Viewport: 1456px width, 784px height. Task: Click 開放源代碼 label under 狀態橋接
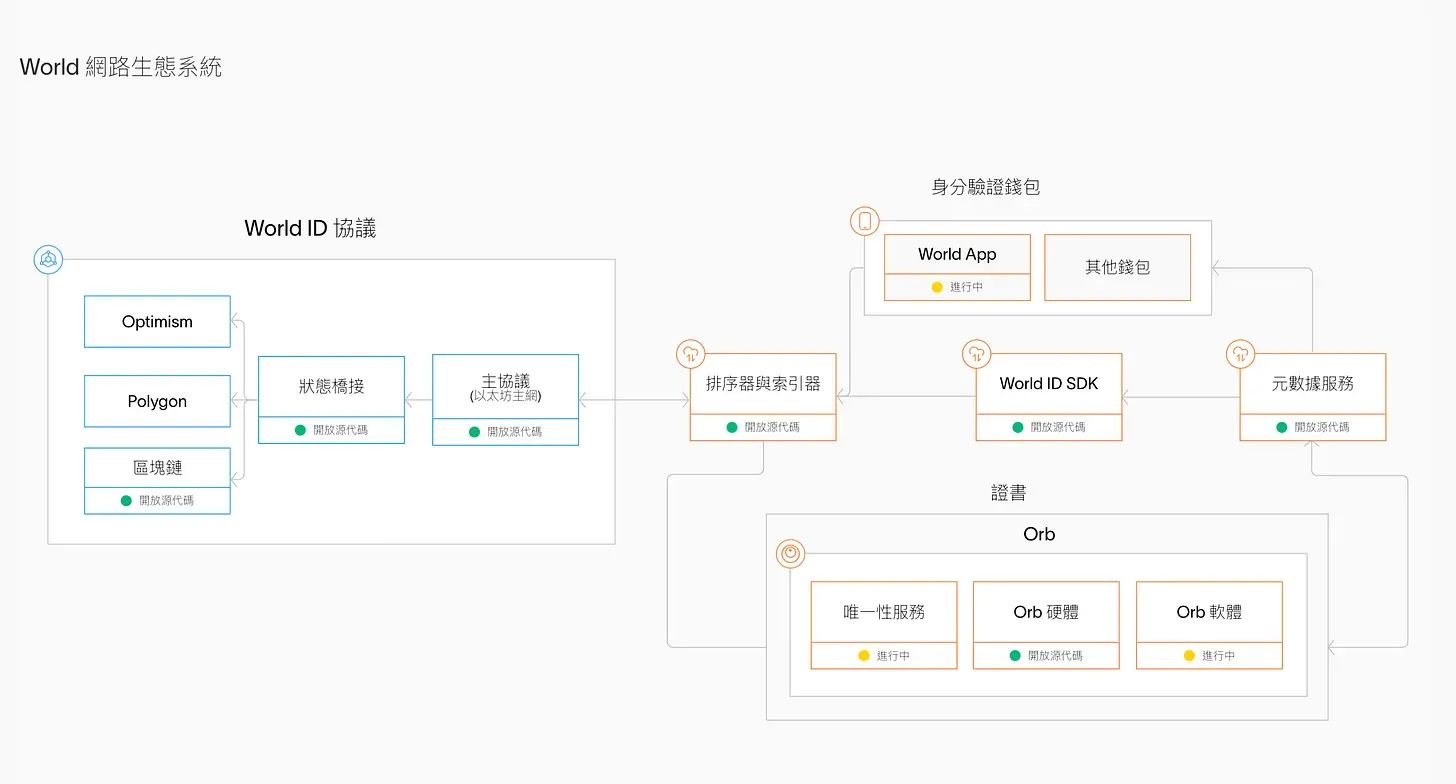pos(341,430)
